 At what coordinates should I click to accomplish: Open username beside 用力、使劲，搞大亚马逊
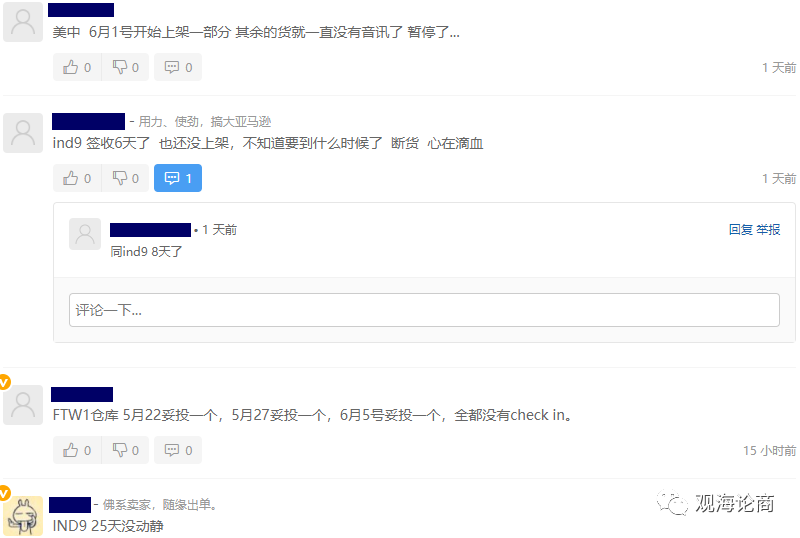(88, 121)
